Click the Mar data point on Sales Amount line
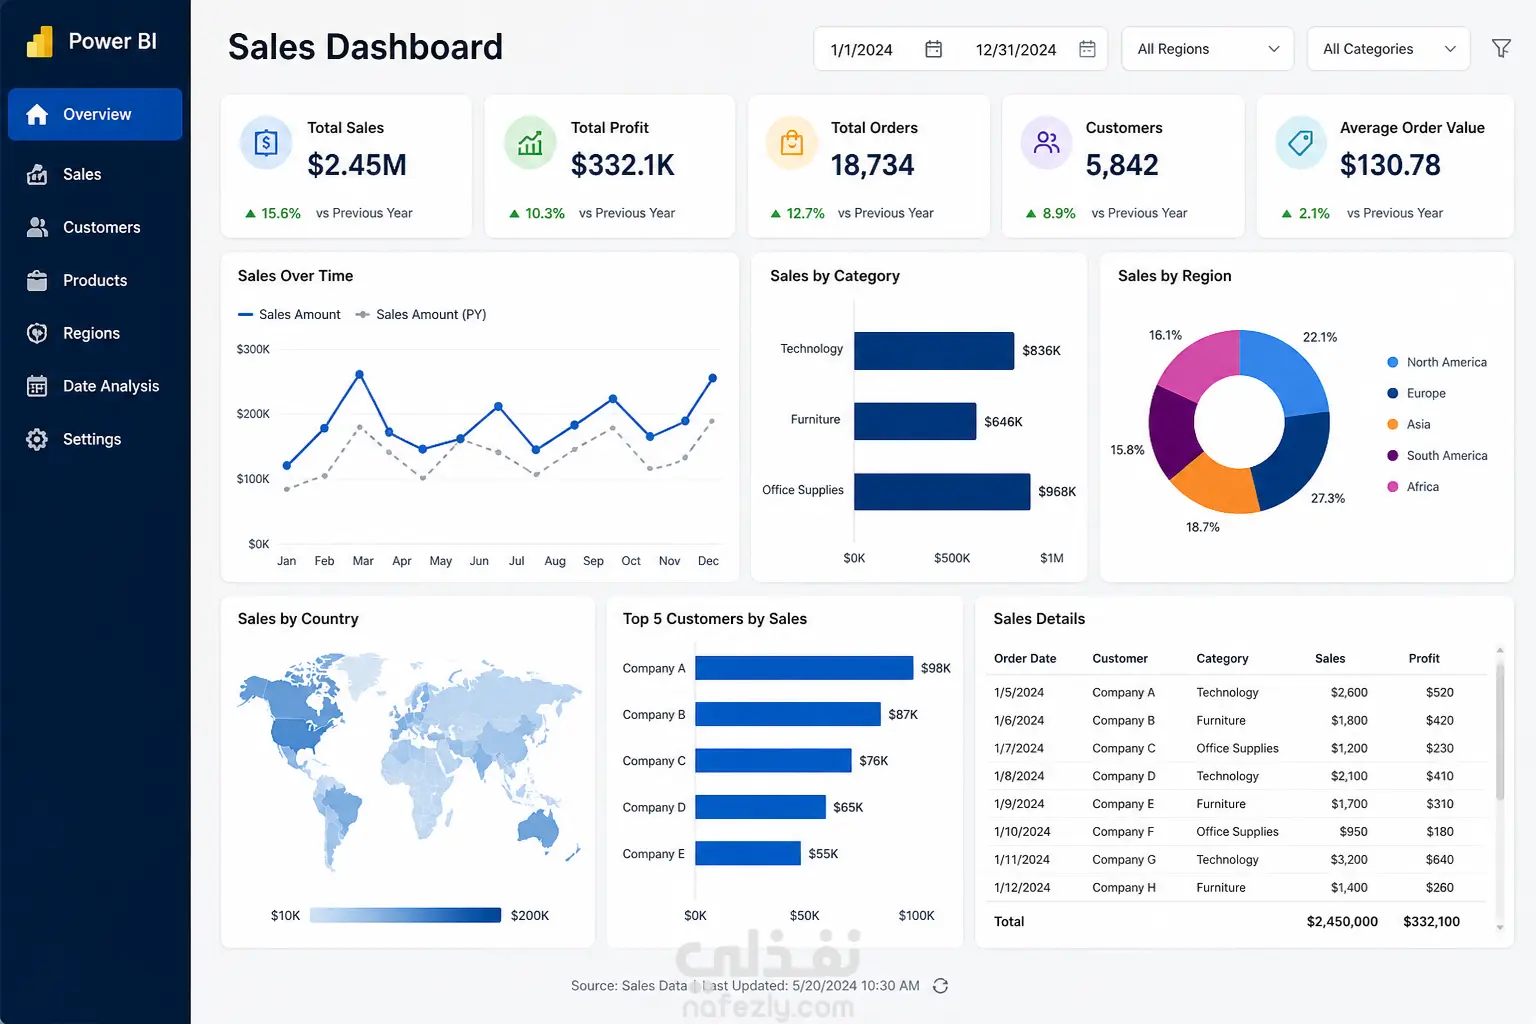Image resolution: width=1536 pixels, height=1024 pixels. [x=359, y=375]
